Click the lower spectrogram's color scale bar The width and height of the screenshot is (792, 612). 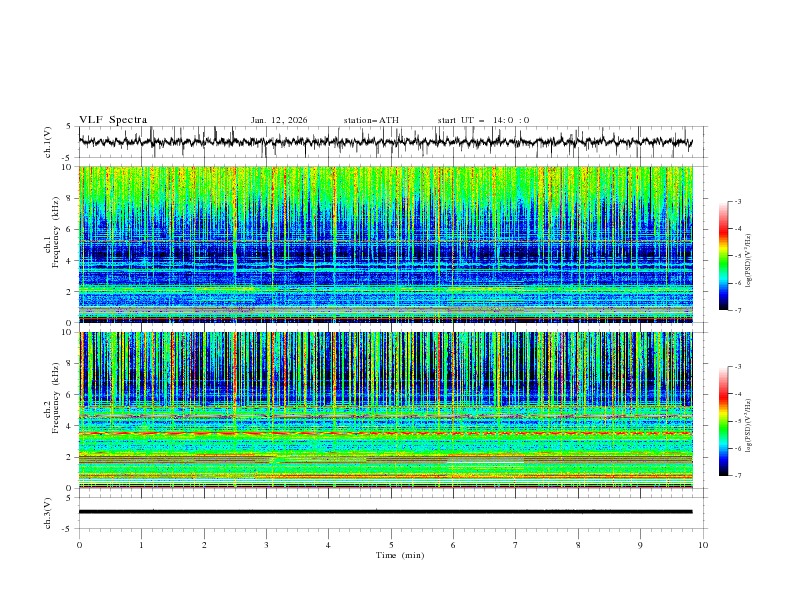(x=723, y=420)
